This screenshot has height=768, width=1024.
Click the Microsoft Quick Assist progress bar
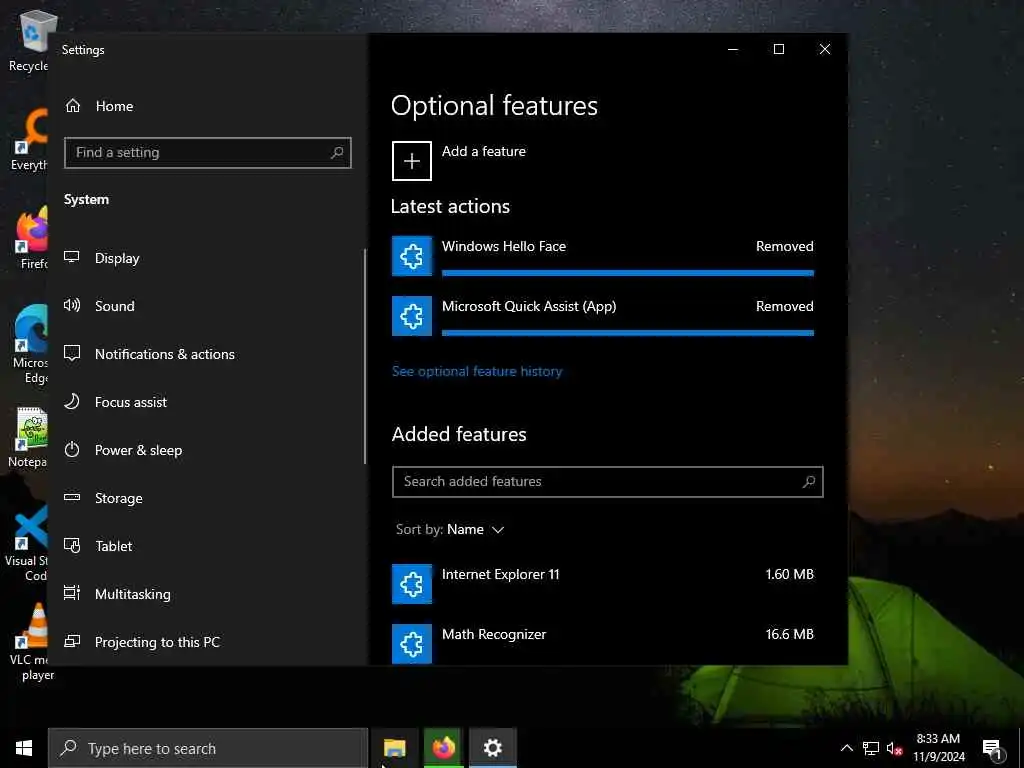628,333
